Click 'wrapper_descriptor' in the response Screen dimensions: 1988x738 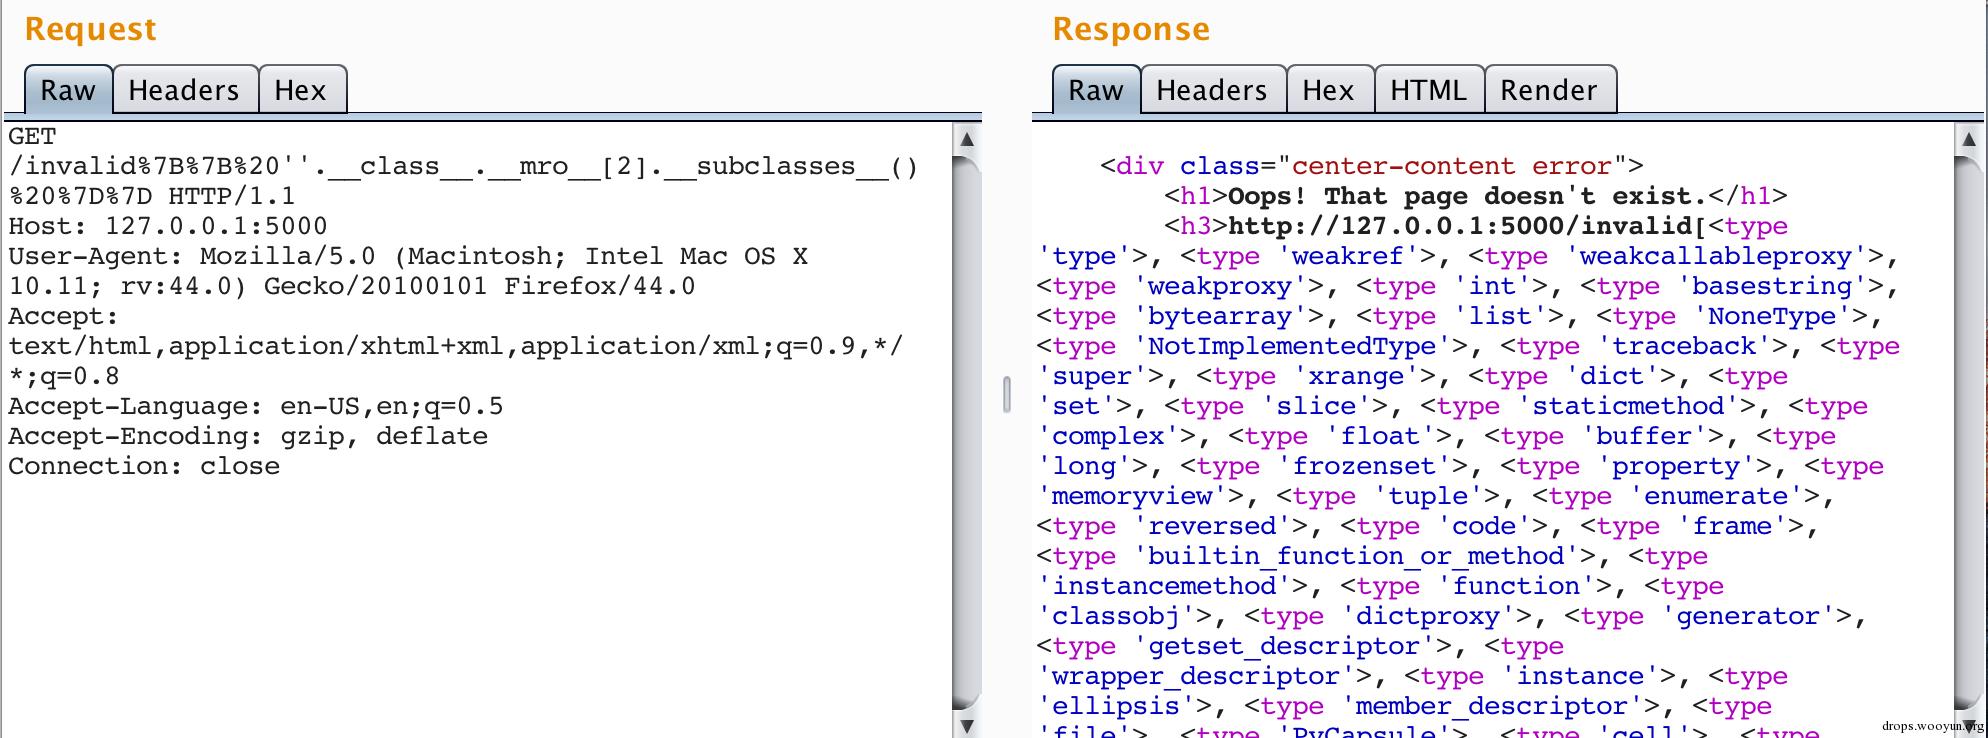coord(1195,676)
